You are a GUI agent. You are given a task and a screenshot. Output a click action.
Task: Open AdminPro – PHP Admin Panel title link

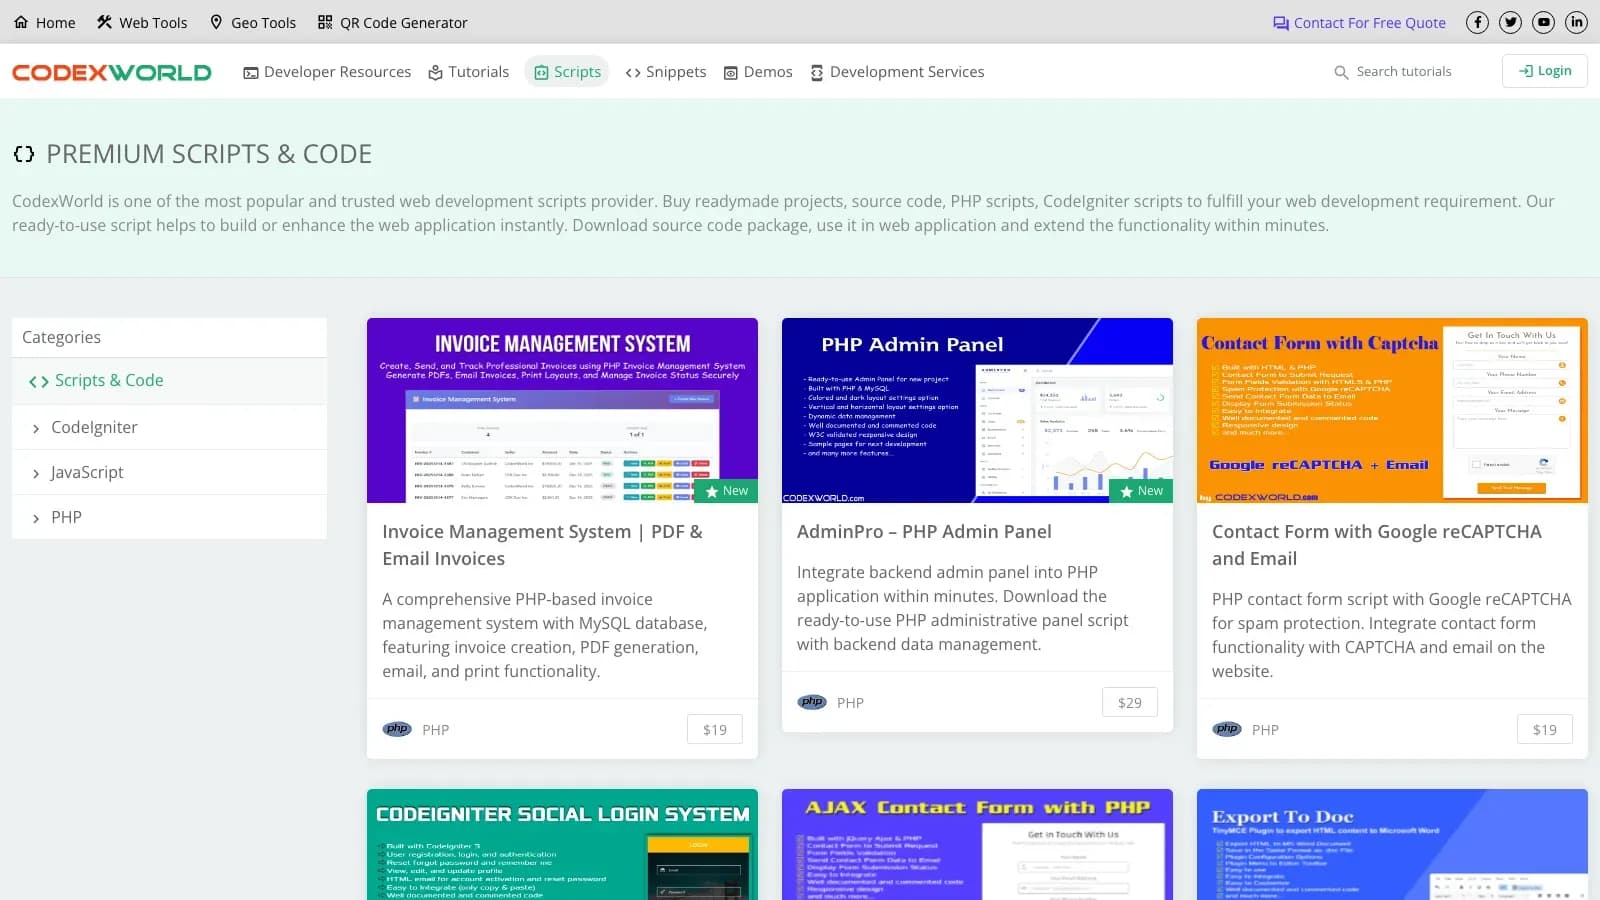(x=924, y=532)
